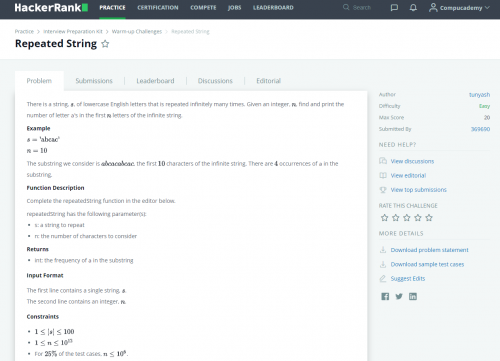
Task: Rate the challenge three stars
Action: tap(407, 218)
